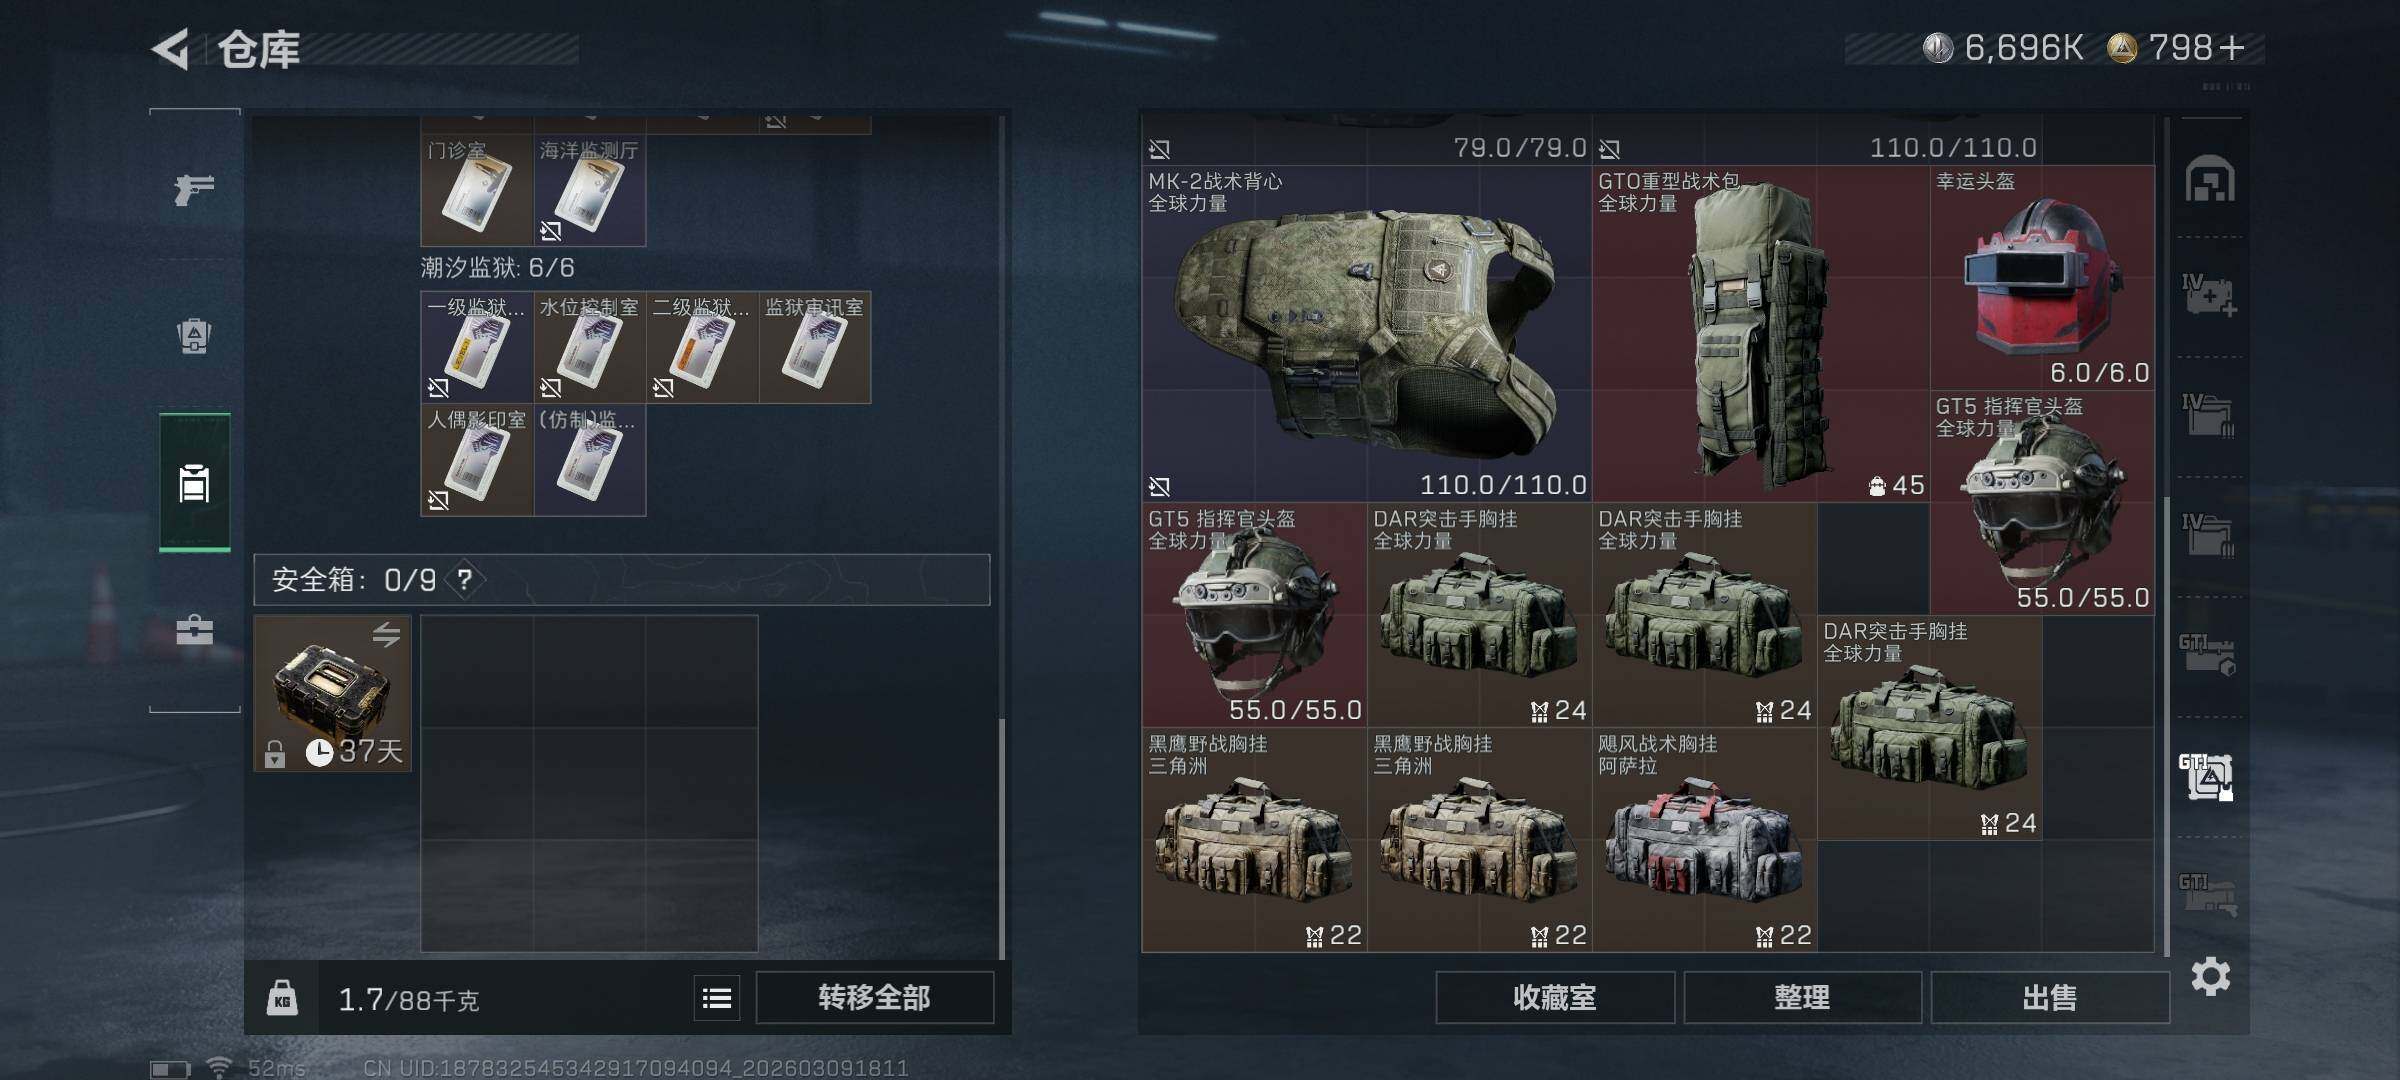
Task: Select the highlighted GTI container filter tab
Action: tap(2207, 777)
